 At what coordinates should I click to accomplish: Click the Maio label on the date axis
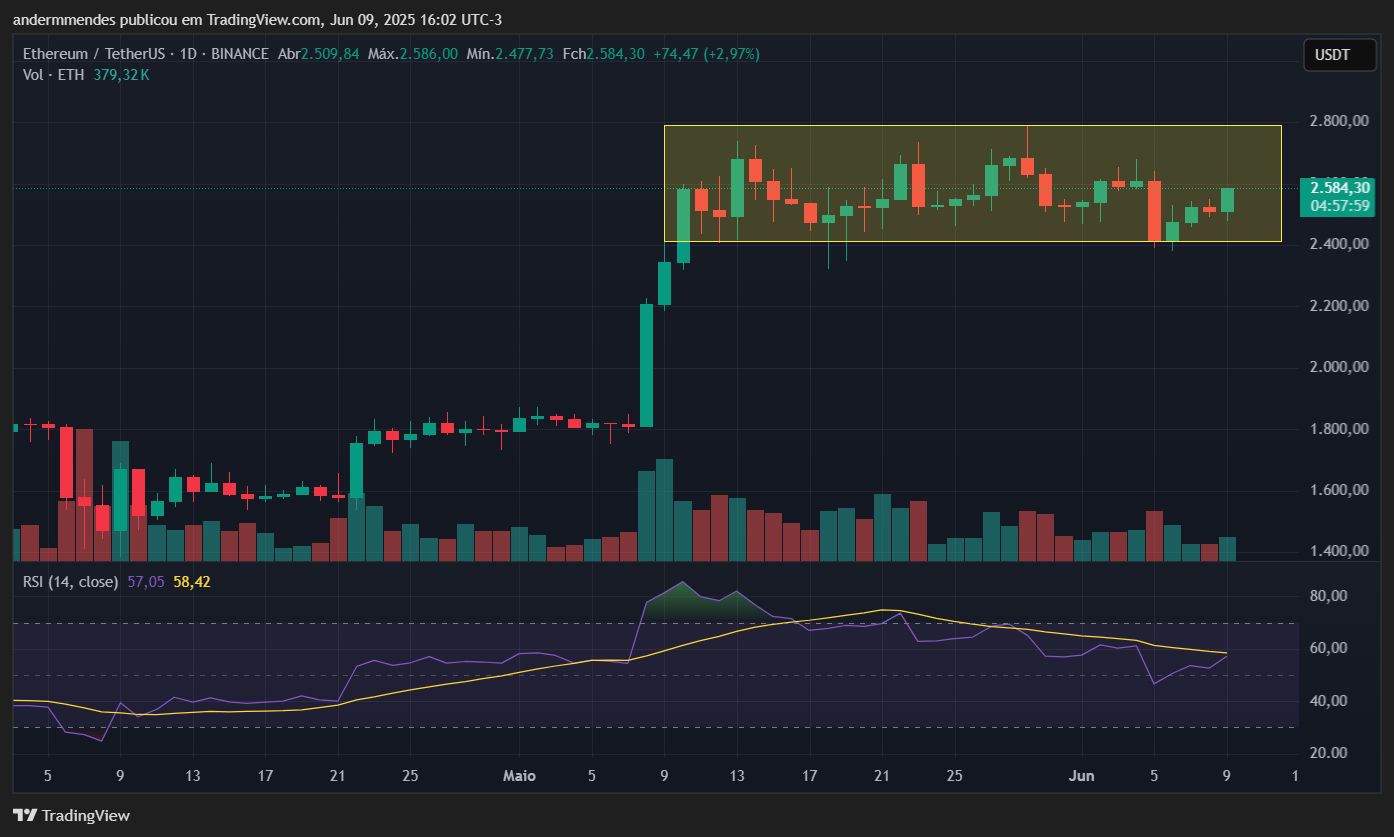(518, 776)
